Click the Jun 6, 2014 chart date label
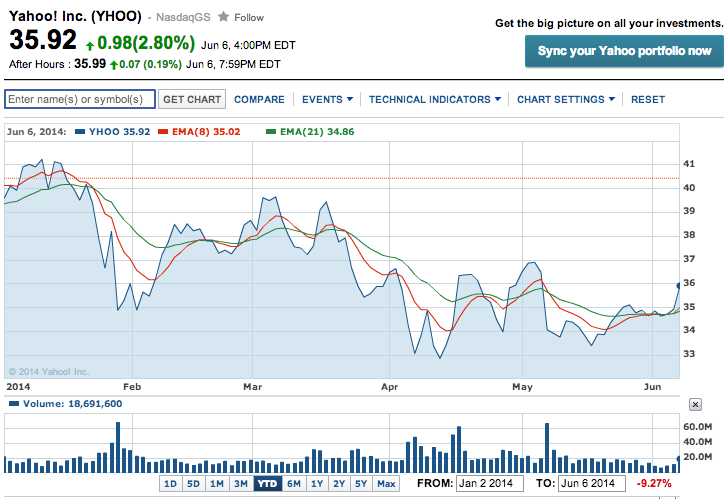Screen dimensions: 727x499 pos(36,132)
